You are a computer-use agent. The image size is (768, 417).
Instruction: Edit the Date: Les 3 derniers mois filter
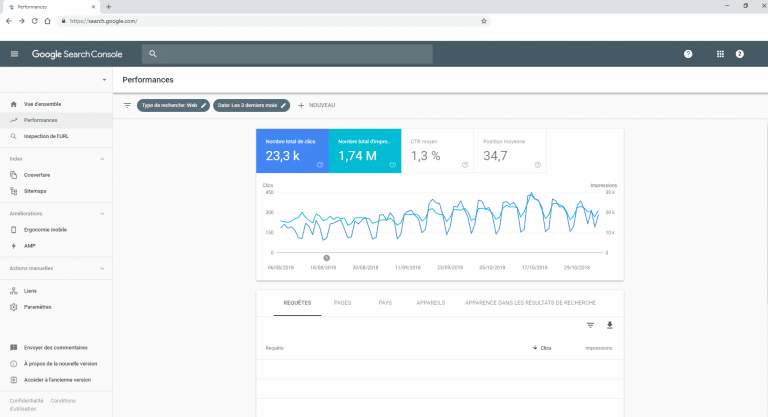251,105
